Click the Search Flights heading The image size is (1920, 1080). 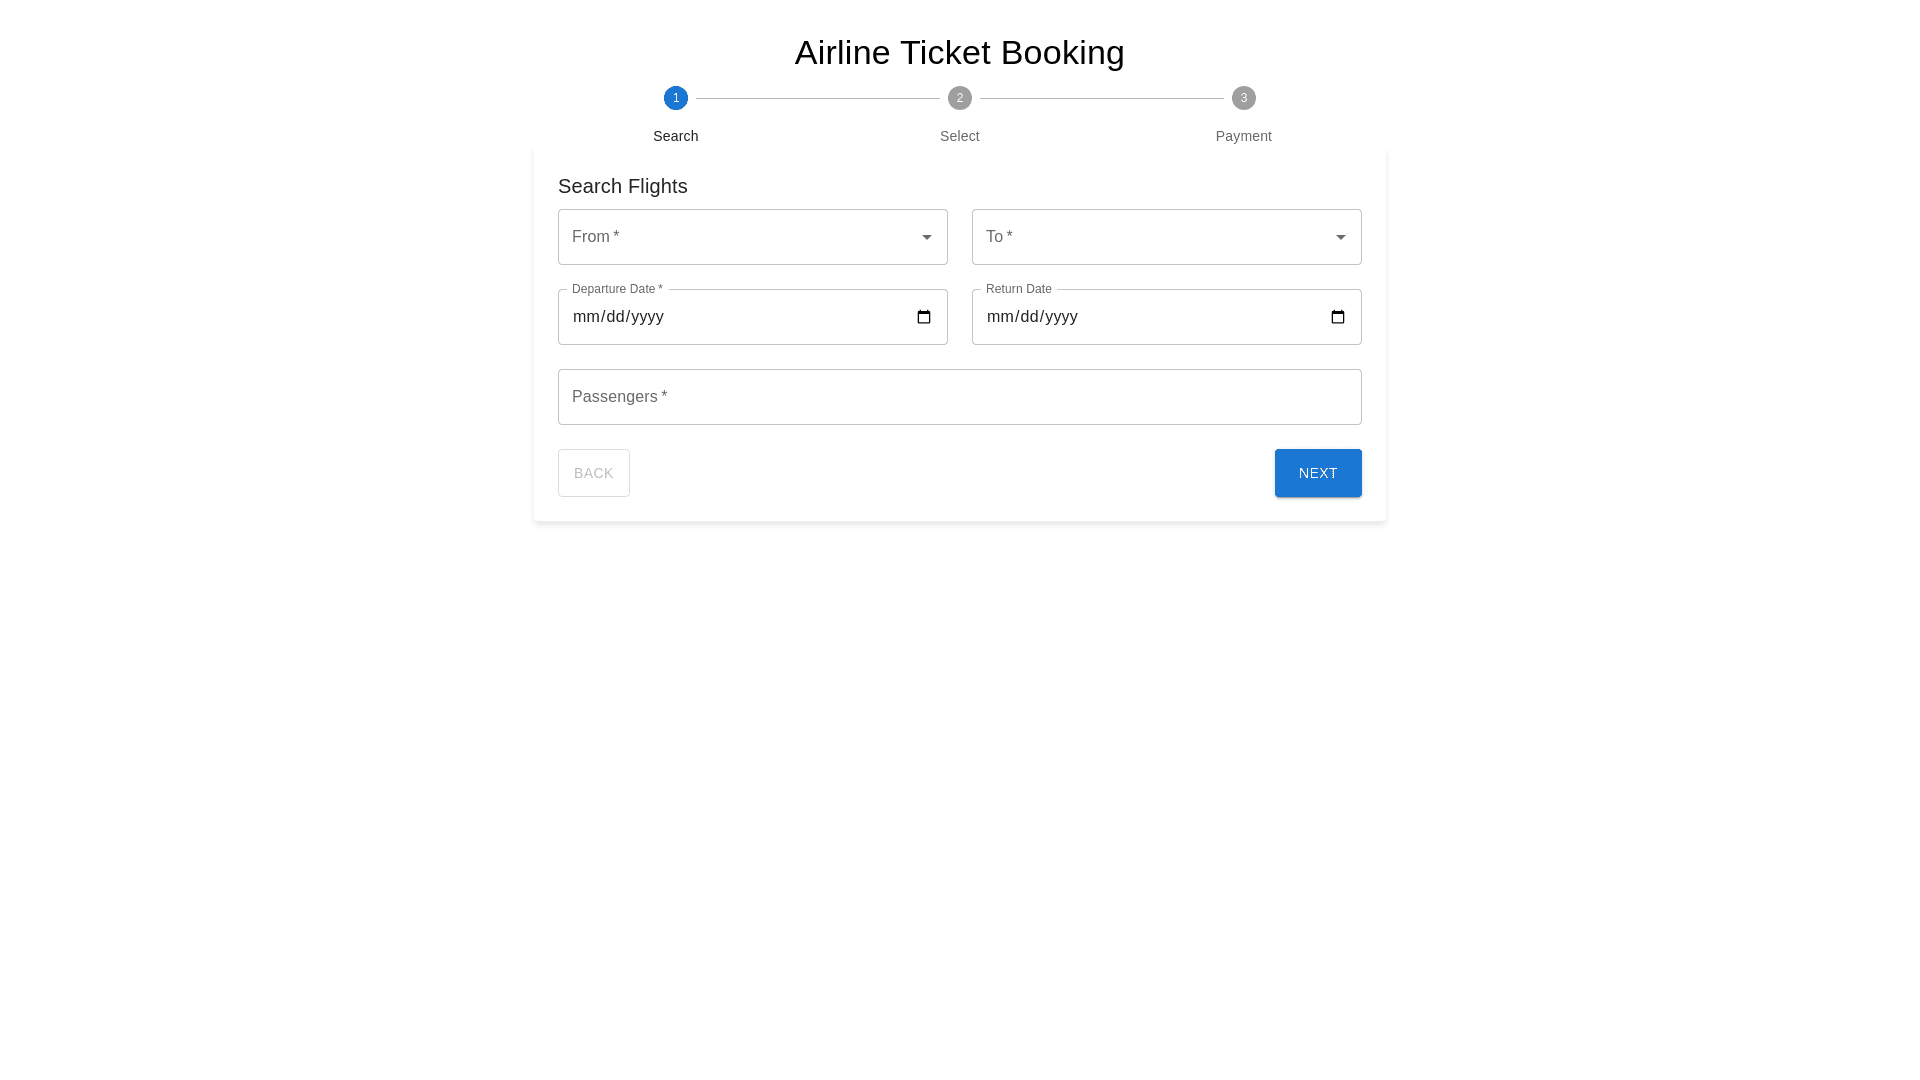coord(623,186)
